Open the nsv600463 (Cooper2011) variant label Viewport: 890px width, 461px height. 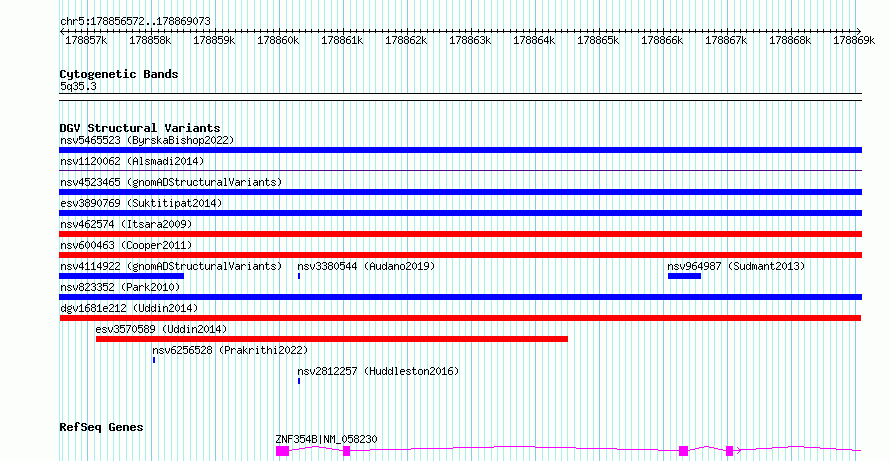(126, 245)
